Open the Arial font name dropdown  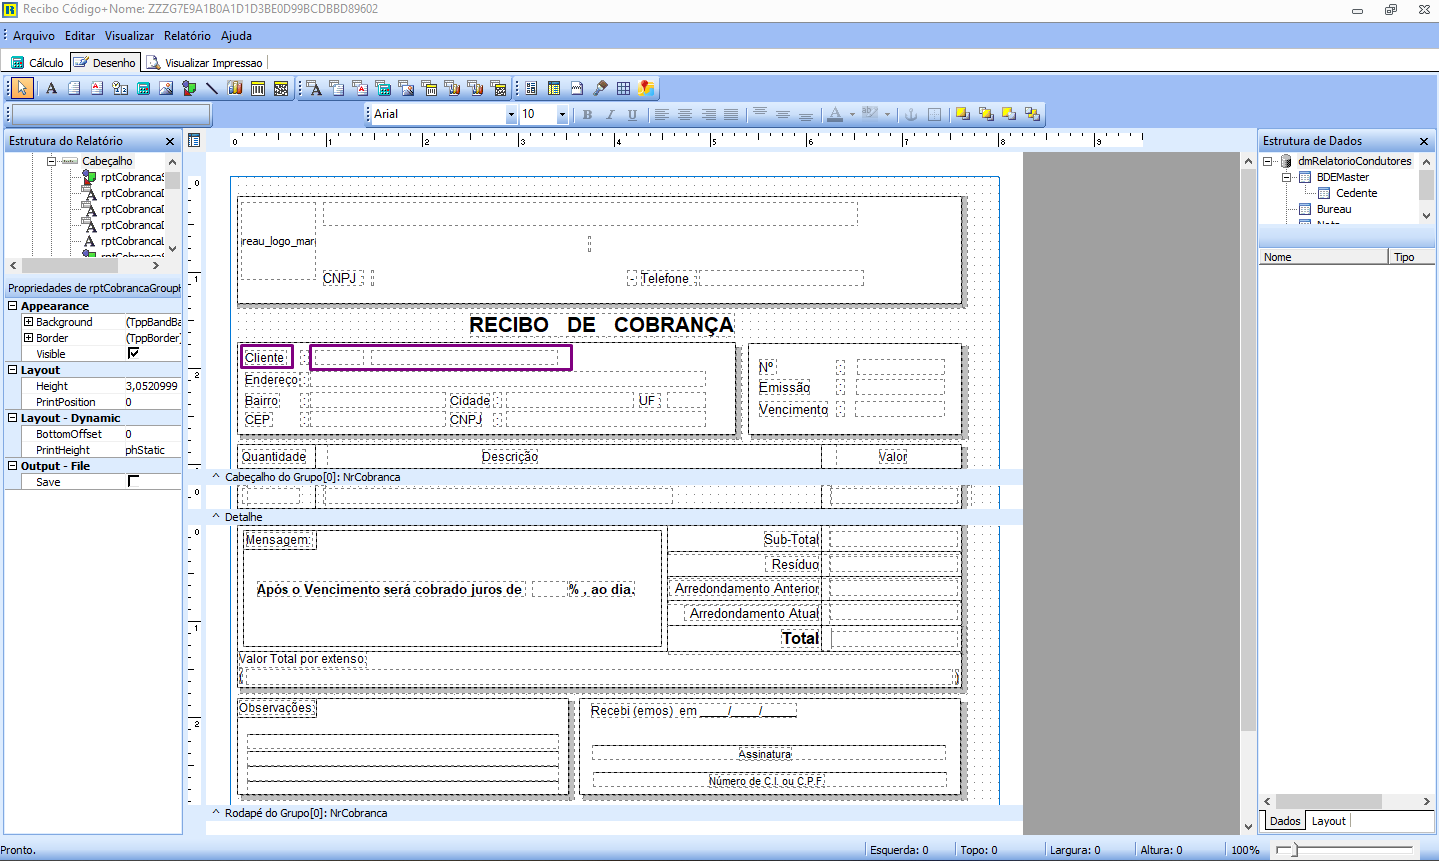click(511, 115)
